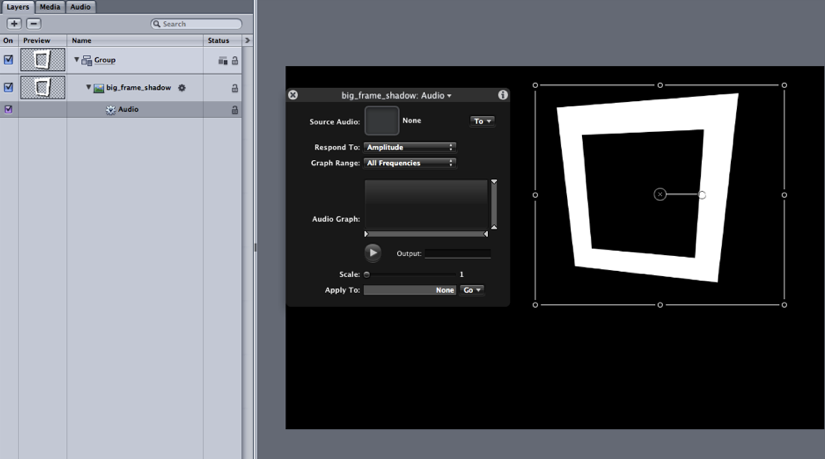Viewport: 825px width, 459px height.
Task: Click the Scale slider handle
Action: [x=367, y=274]
